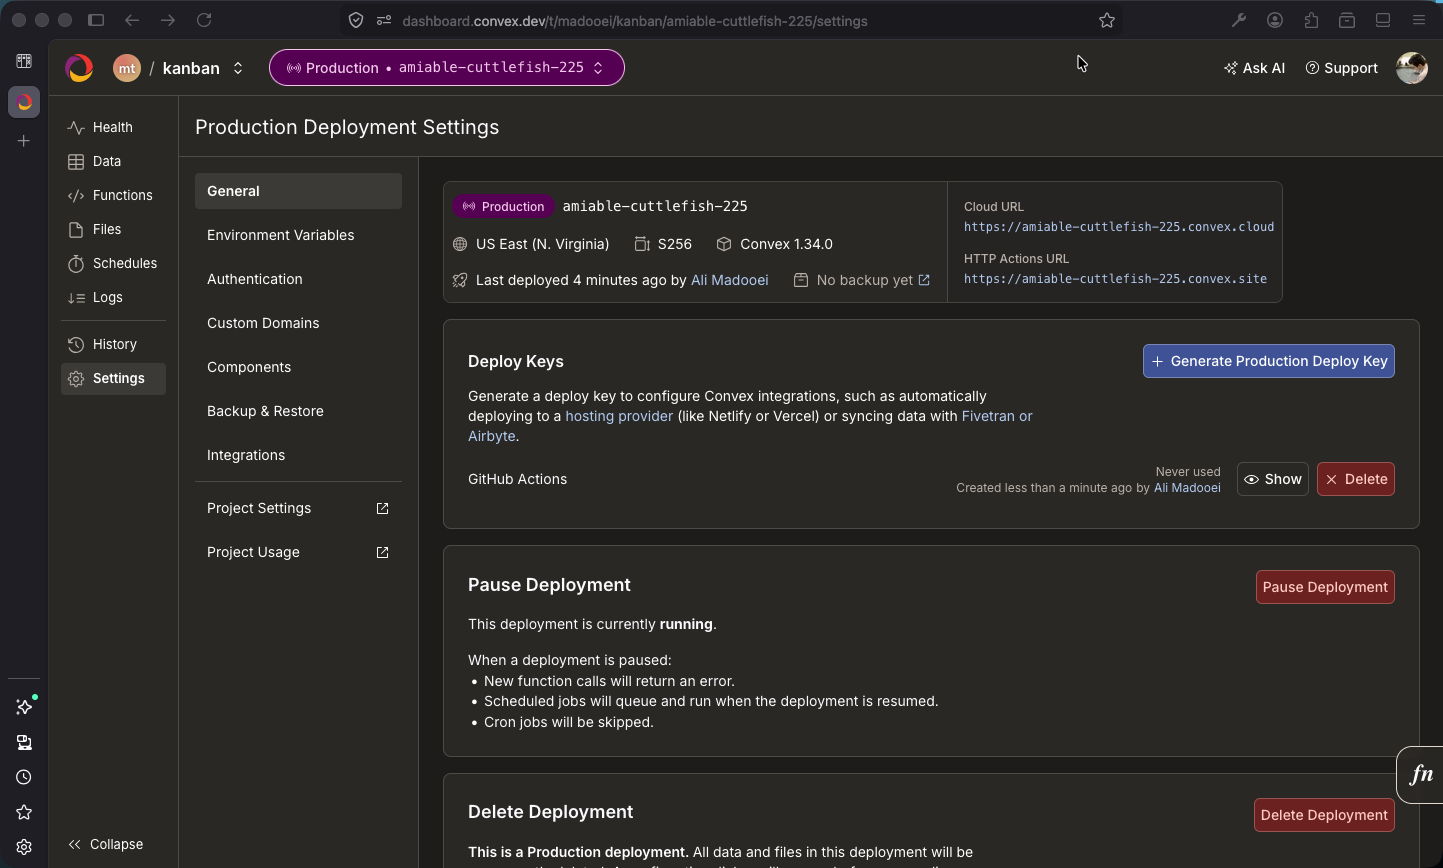Open Integrations settings
Viewport: 1443px width, 868px height.
pos(298,455)
